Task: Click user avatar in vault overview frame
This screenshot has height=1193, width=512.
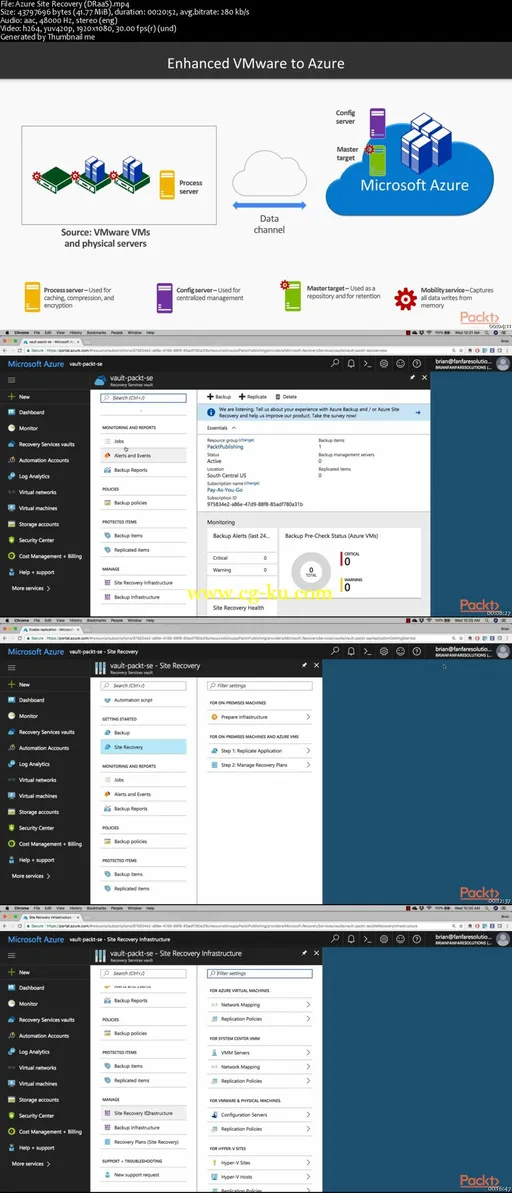Action: 503,364
